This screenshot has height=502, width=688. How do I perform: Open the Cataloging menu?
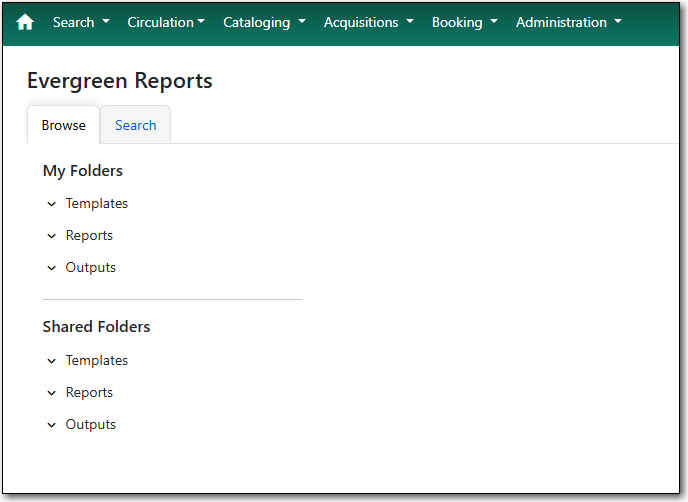click(x=264, y=22)
